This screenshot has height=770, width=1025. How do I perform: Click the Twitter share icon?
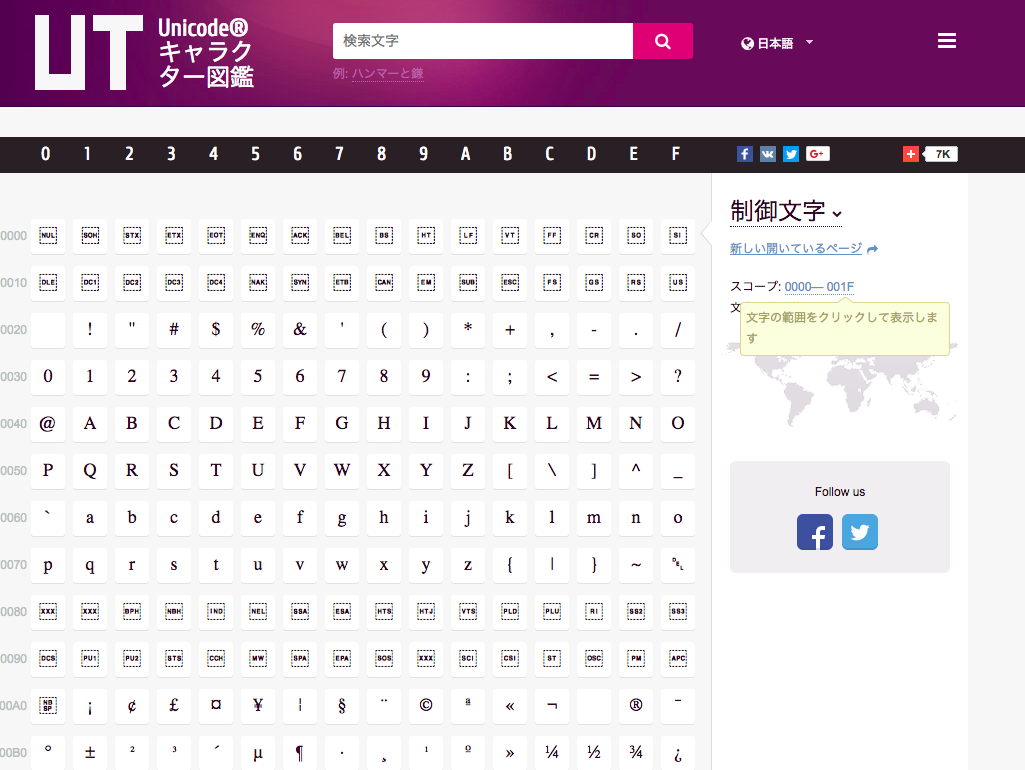click(790, 153)
